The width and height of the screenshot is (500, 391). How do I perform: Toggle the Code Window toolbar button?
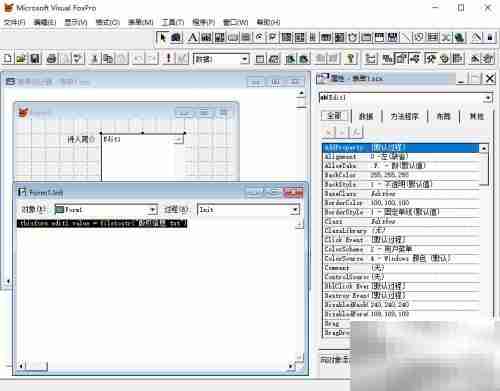pos(415,59)
